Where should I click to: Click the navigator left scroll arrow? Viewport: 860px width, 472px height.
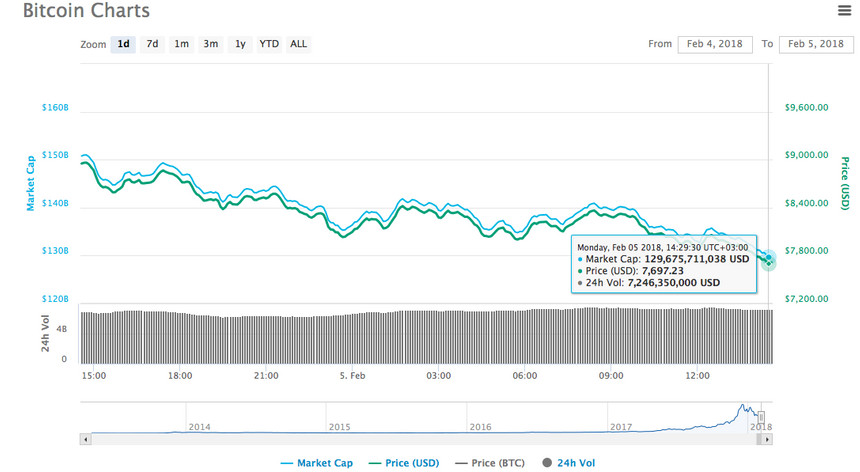pyautogui.click(x=86, y=439)
